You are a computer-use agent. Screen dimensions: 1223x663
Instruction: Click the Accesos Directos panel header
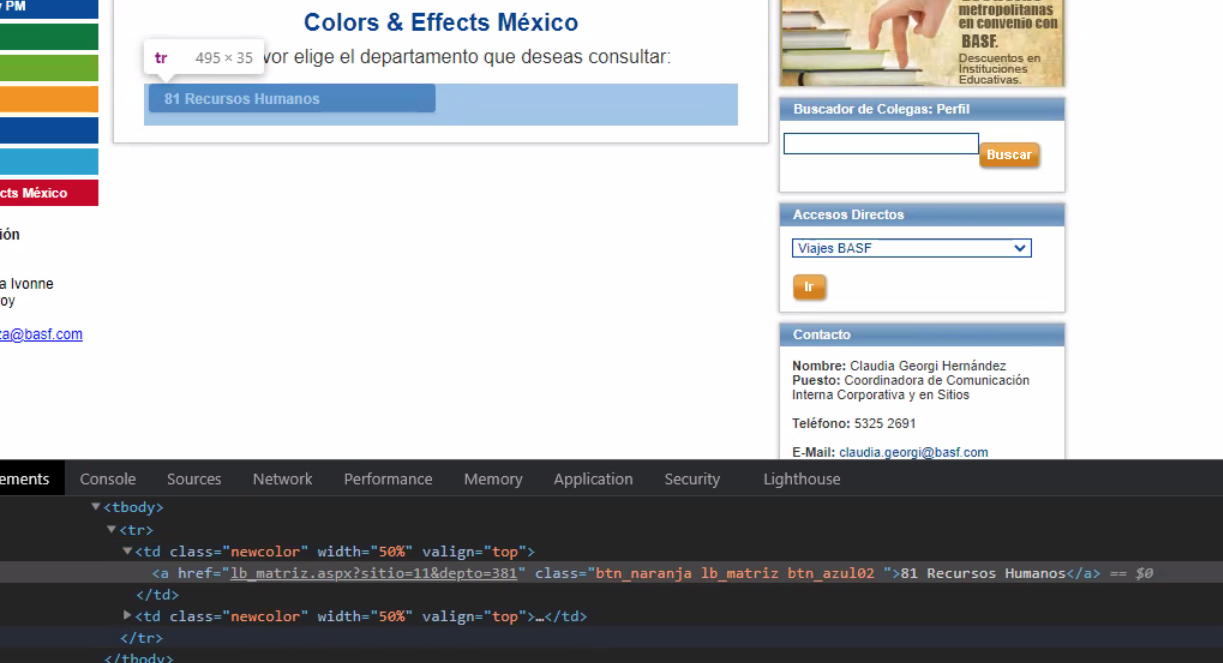(x=922, y=215)
